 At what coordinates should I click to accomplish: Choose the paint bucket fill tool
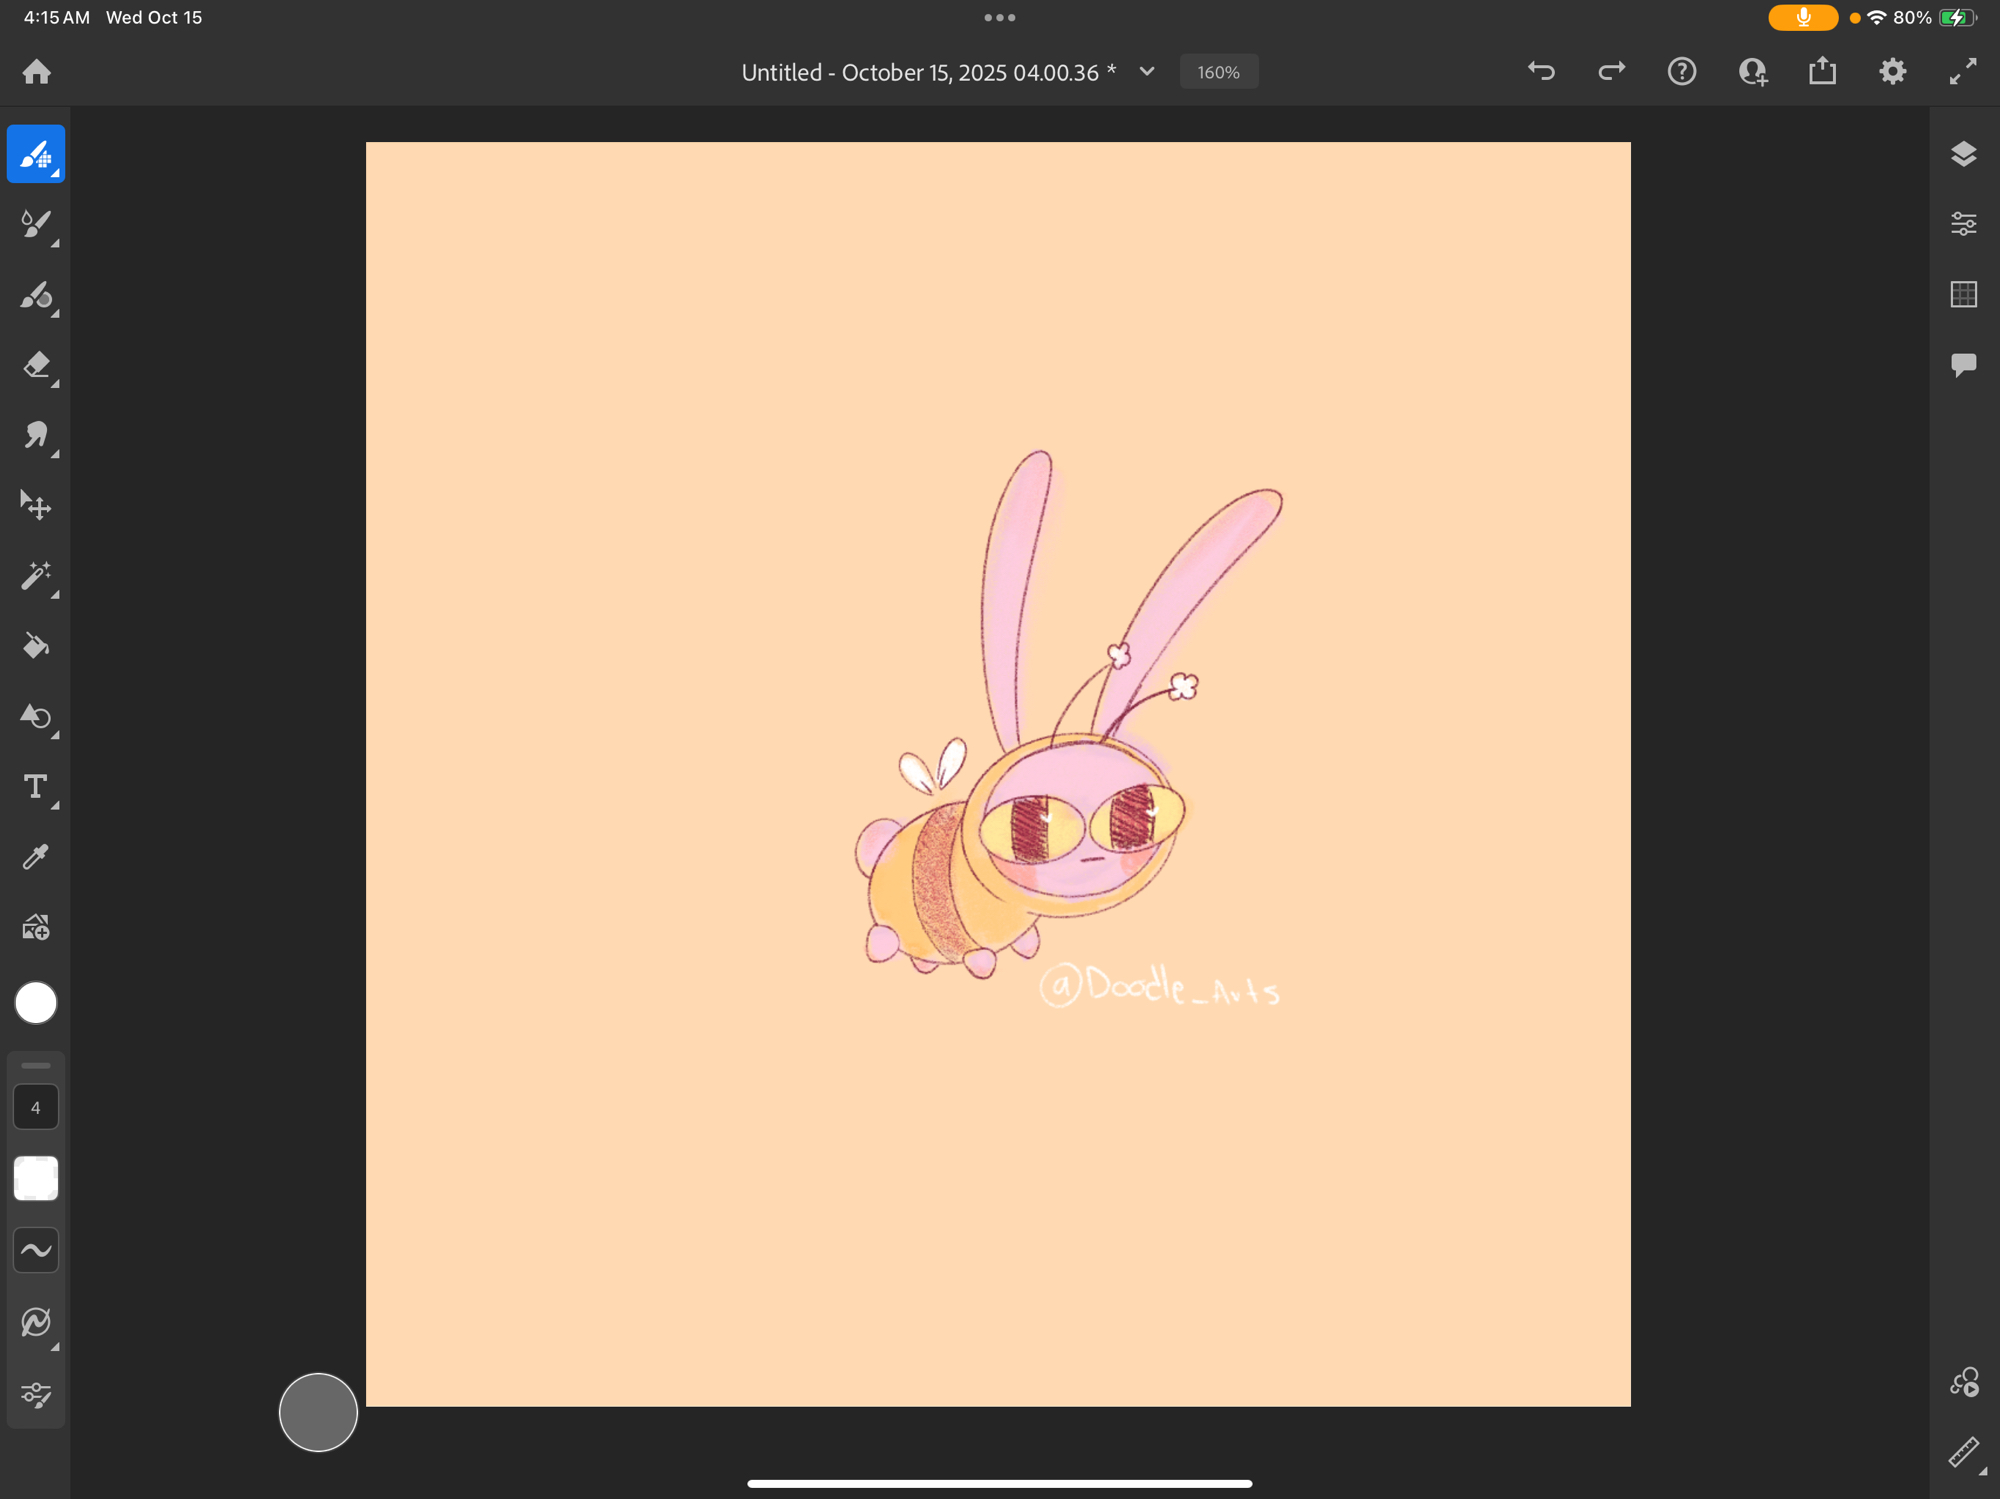(x=36, y=646)
